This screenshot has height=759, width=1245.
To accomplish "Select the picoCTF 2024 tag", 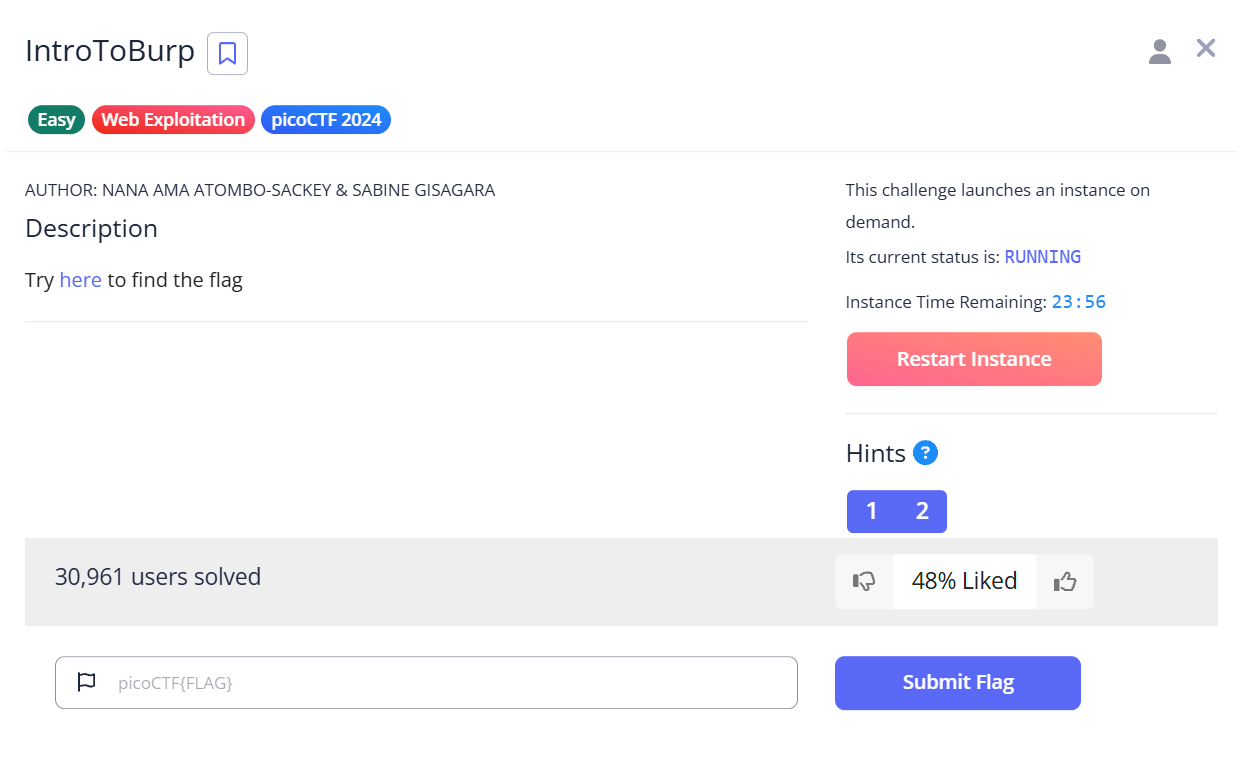I will click(326, 120).
